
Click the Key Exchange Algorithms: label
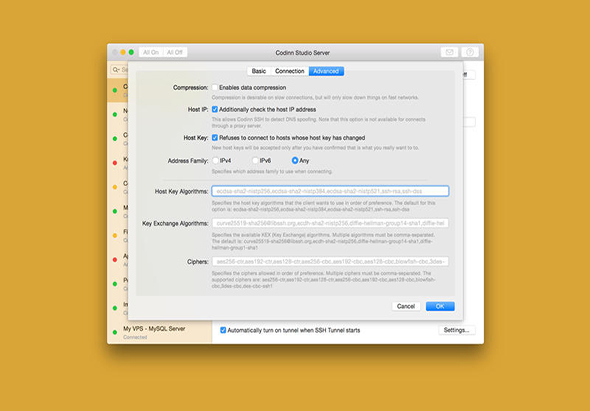[175, 224]
